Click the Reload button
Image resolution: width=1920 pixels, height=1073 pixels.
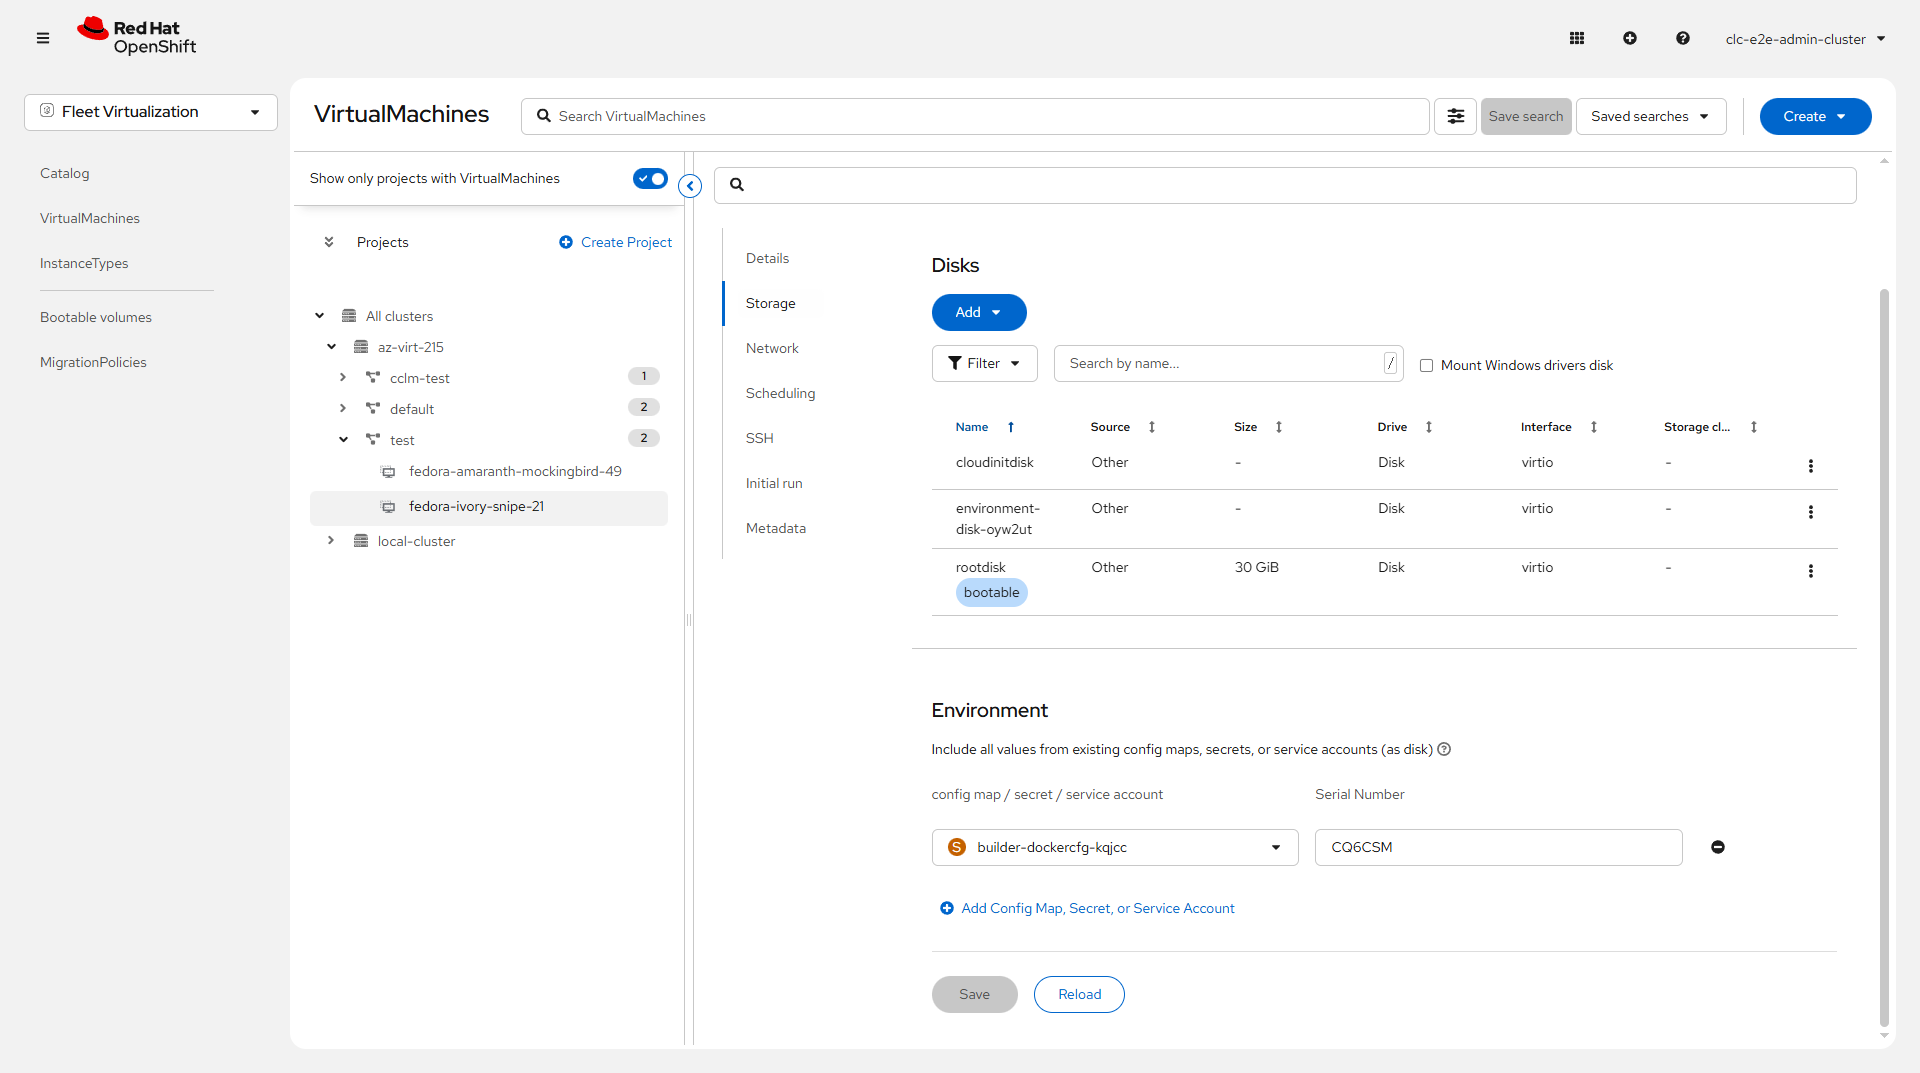pos(1079,994)
